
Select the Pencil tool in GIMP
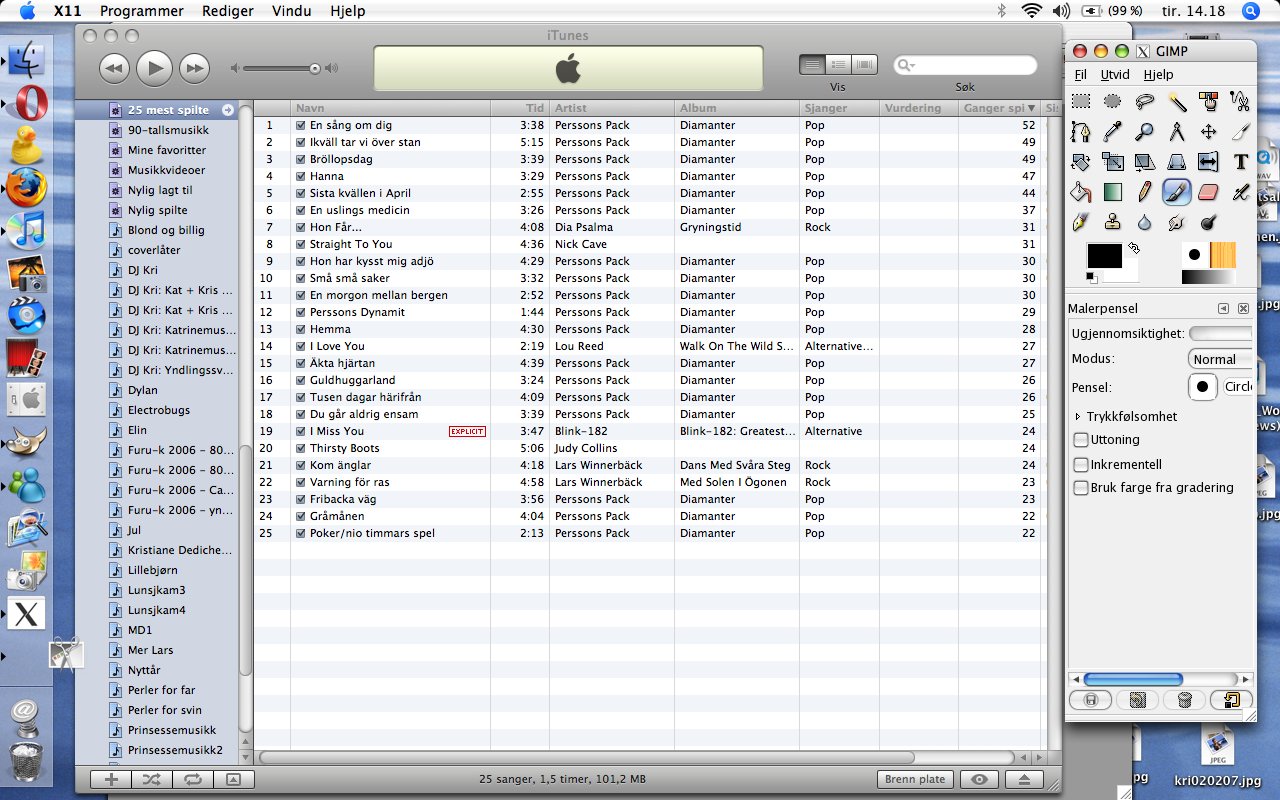pos(1144,191)
